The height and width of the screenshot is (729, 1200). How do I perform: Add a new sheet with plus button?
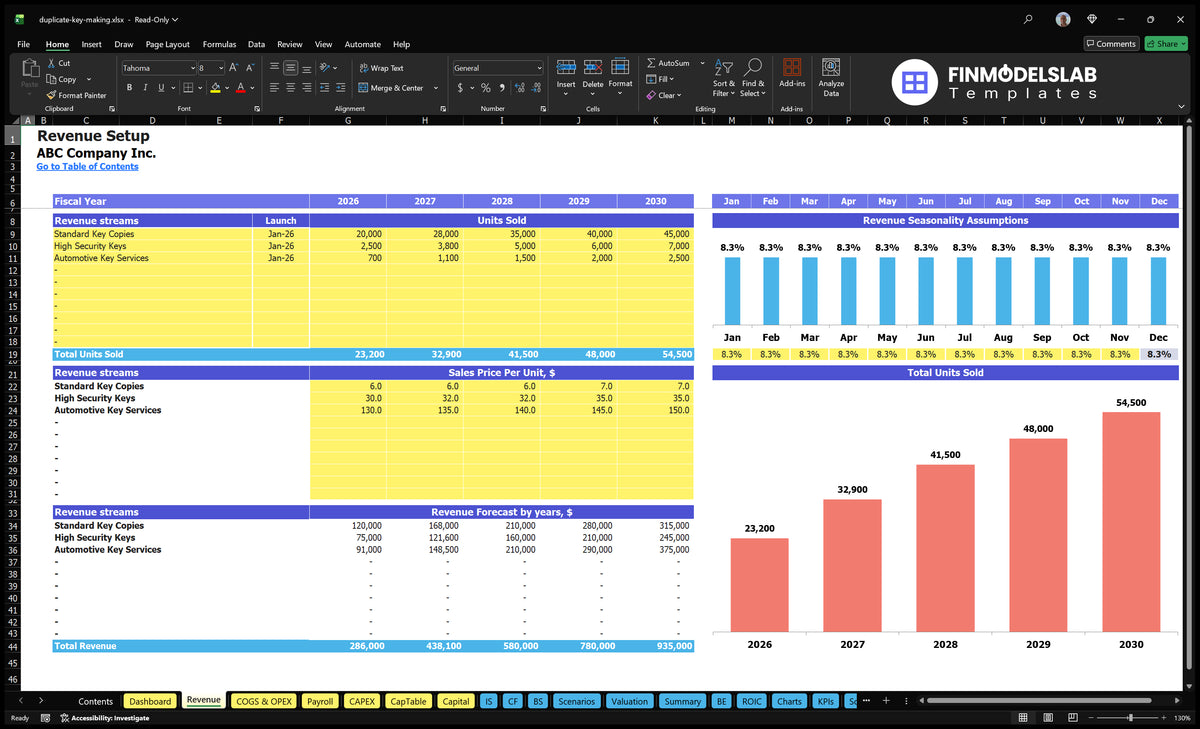tap(886, 700)
